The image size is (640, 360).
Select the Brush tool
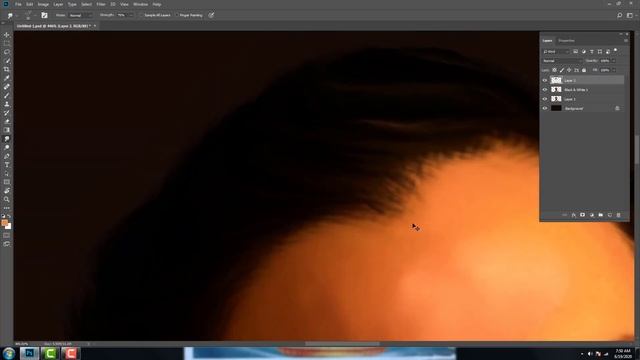point(7,96)
